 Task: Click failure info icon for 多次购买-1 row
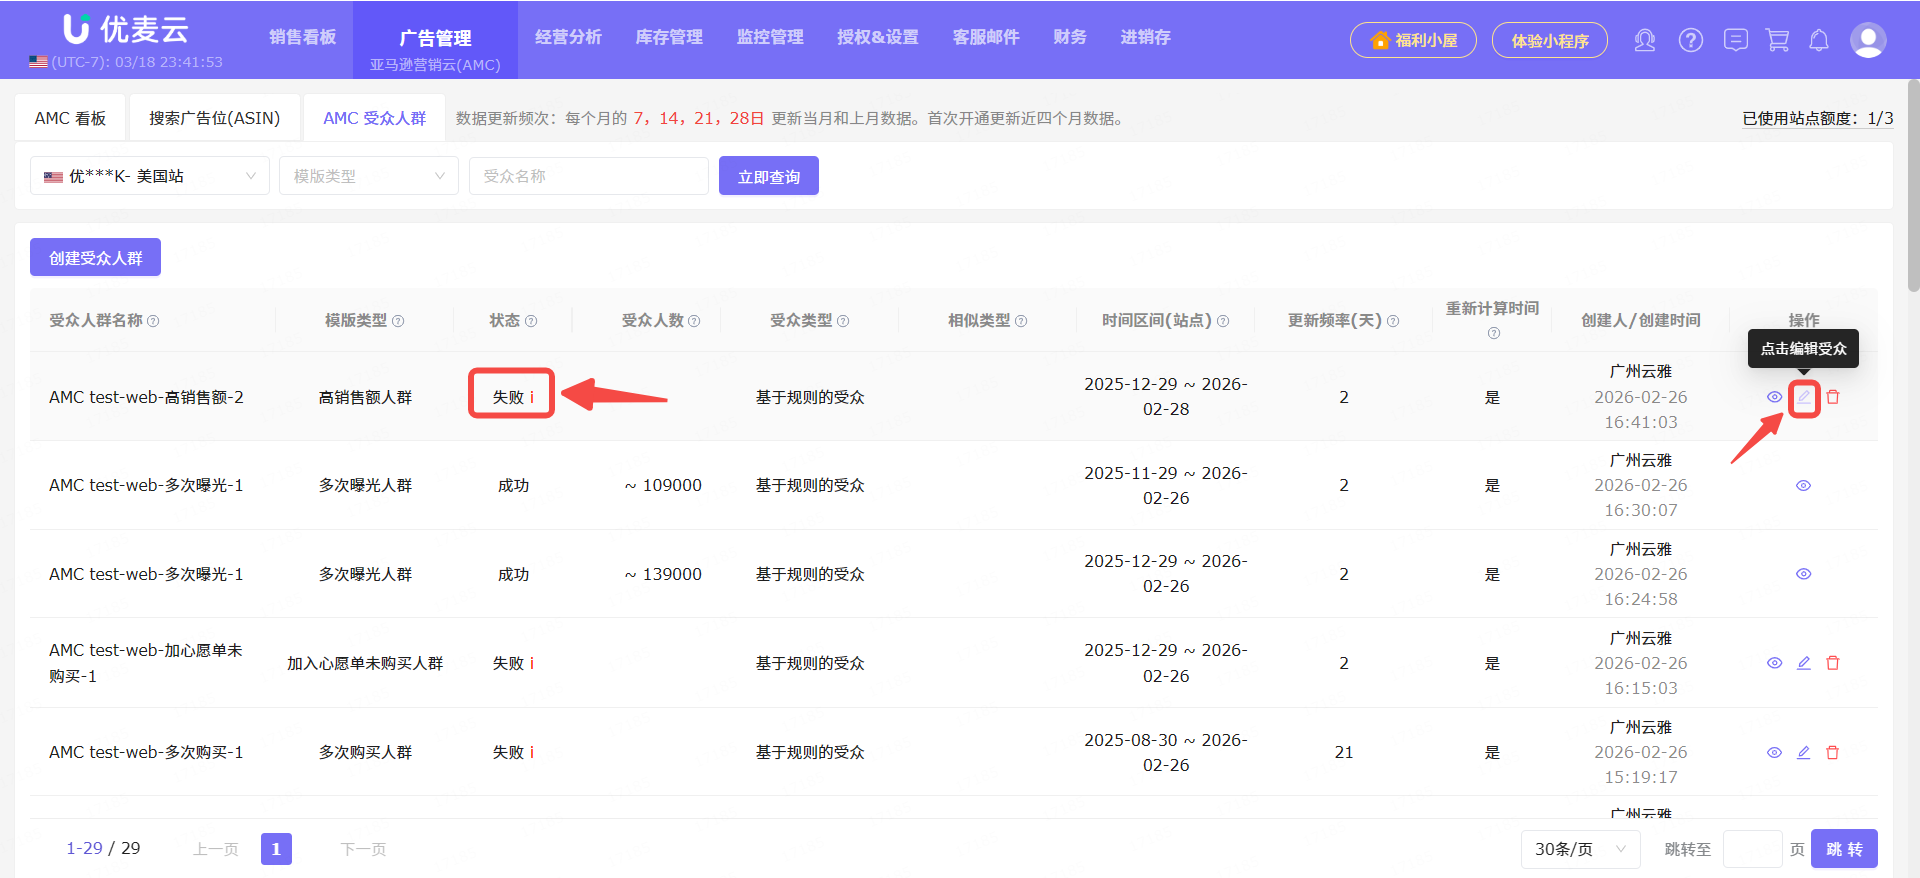(x=532, y=752)
